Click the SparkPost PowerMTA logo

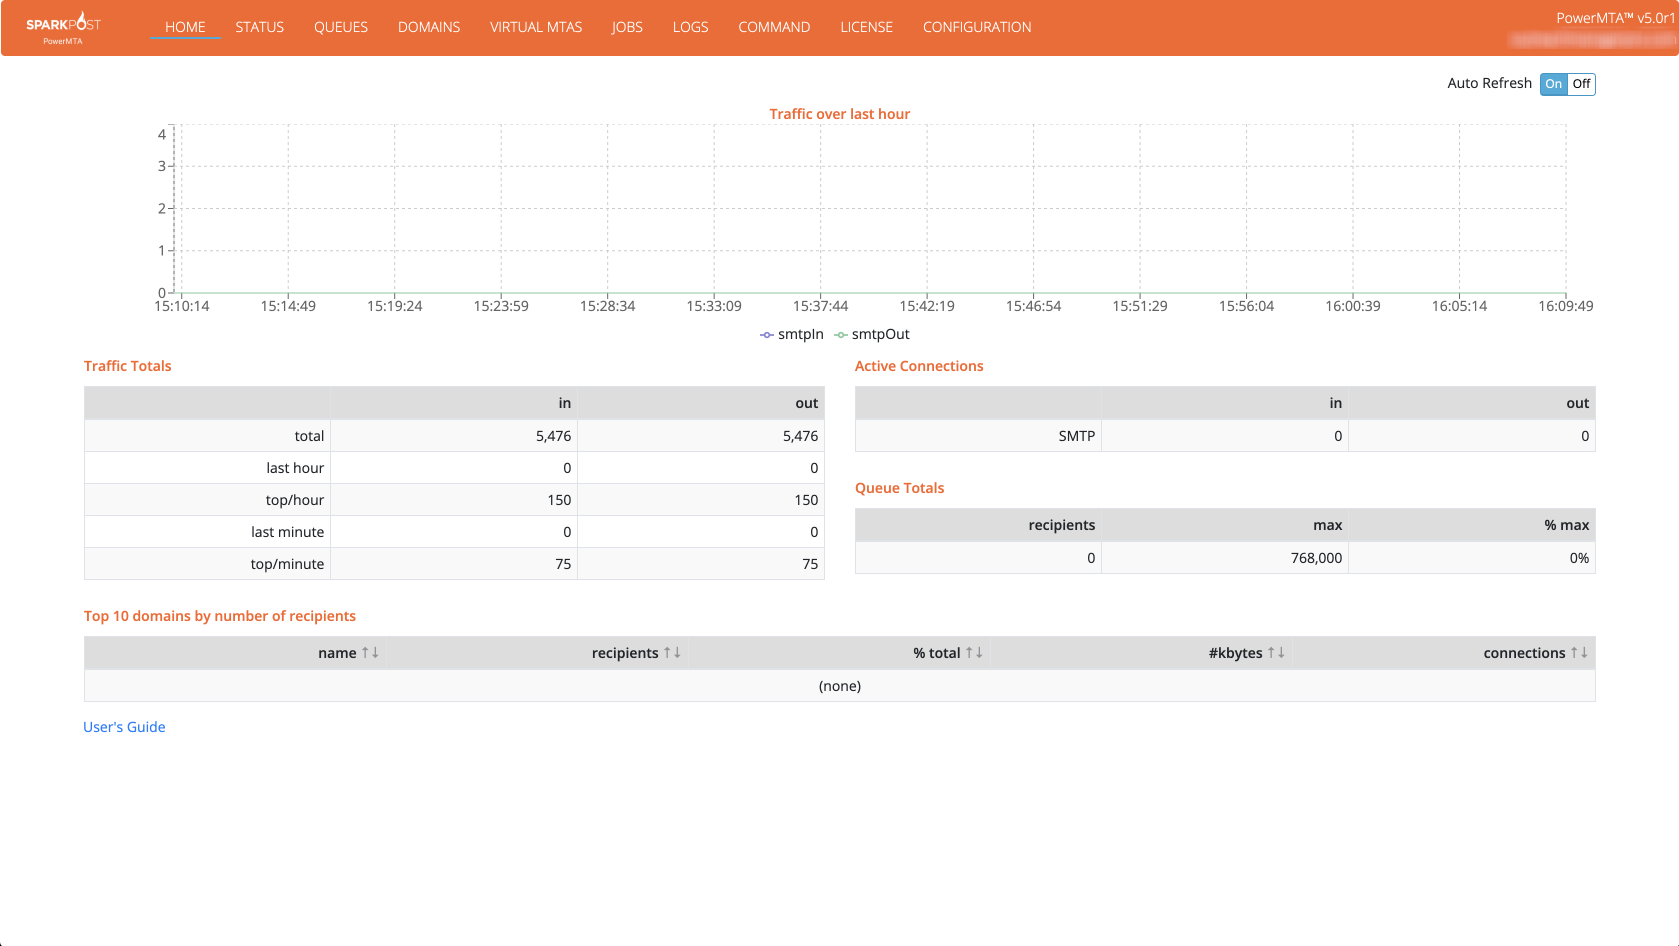63,28
